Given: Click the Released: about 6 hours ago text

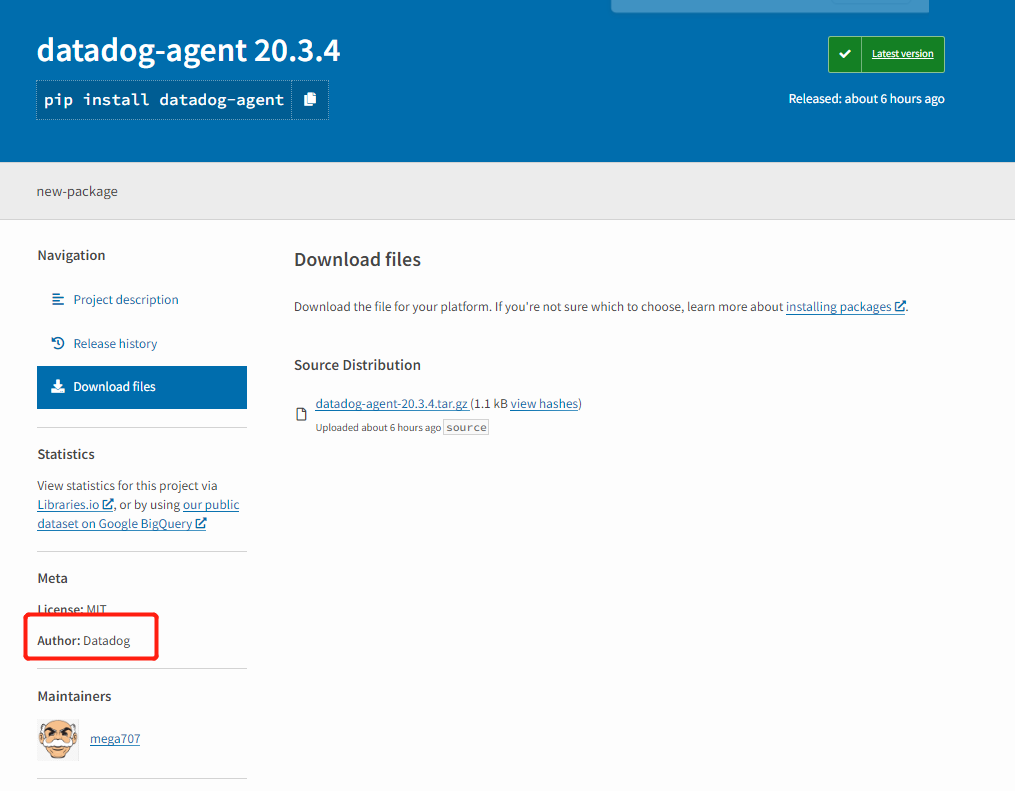Looking at the screenshot, I should pyautogui.click(x=866, y=99).
